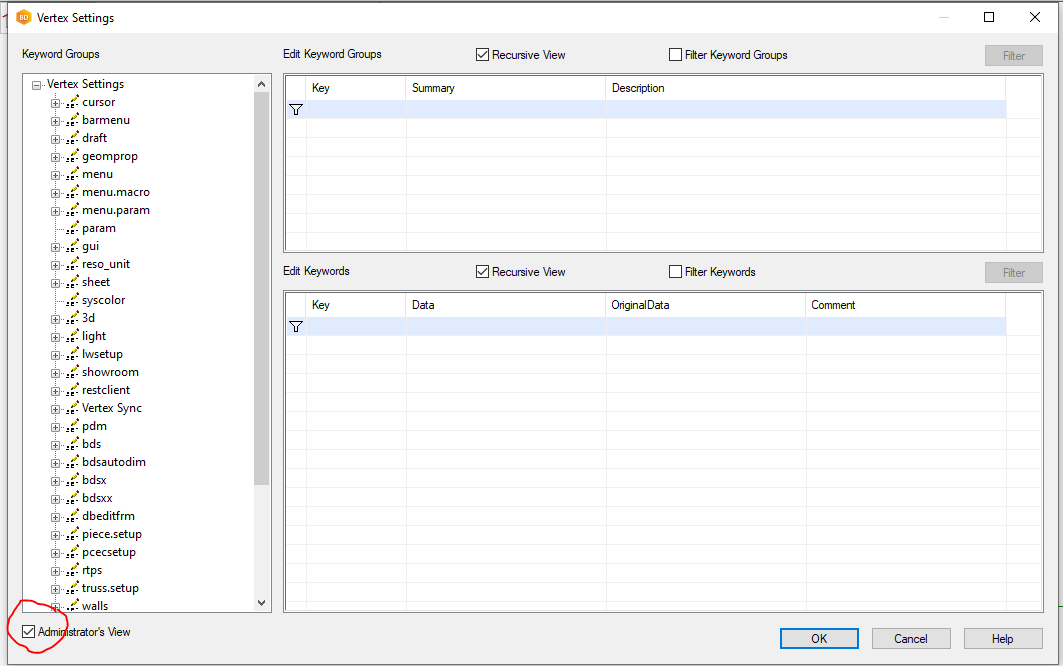Enable the Filter Keywords checkbox
Viewport: 1063px width, 666px height.
tap(676, 272)
